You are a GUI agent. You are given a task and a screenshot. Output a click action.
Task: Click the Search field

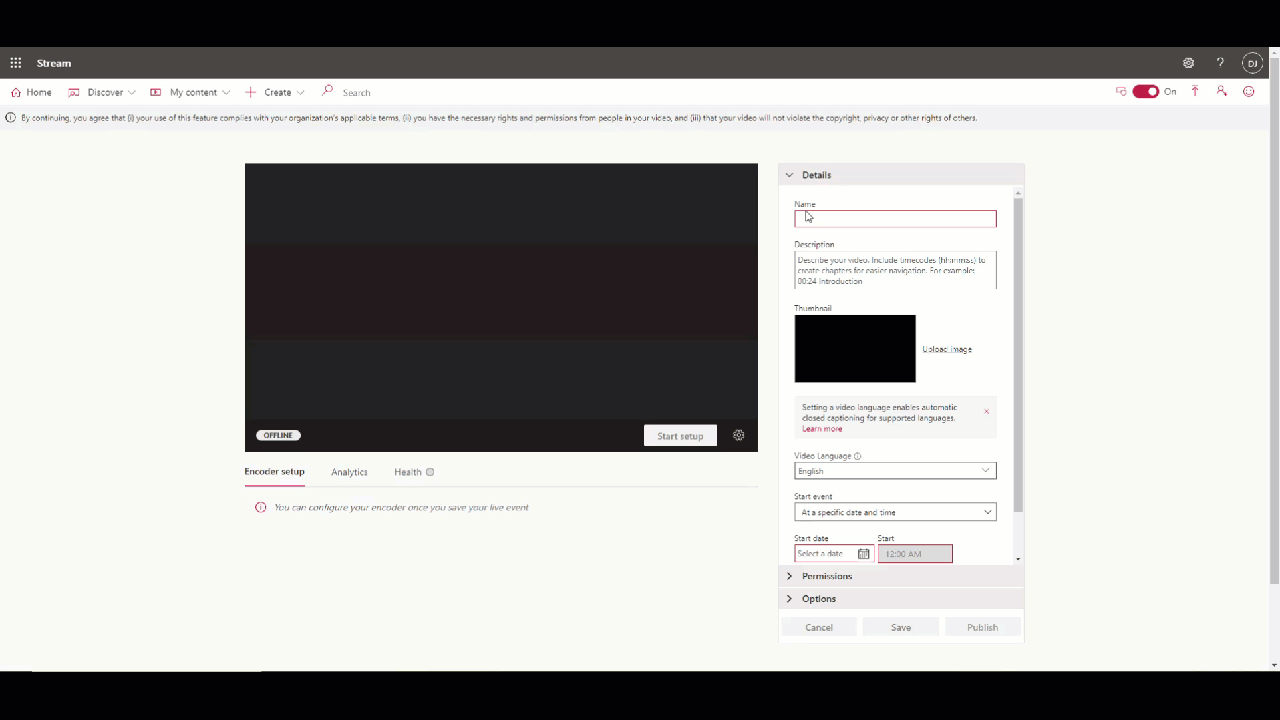(x=357, y=92)
